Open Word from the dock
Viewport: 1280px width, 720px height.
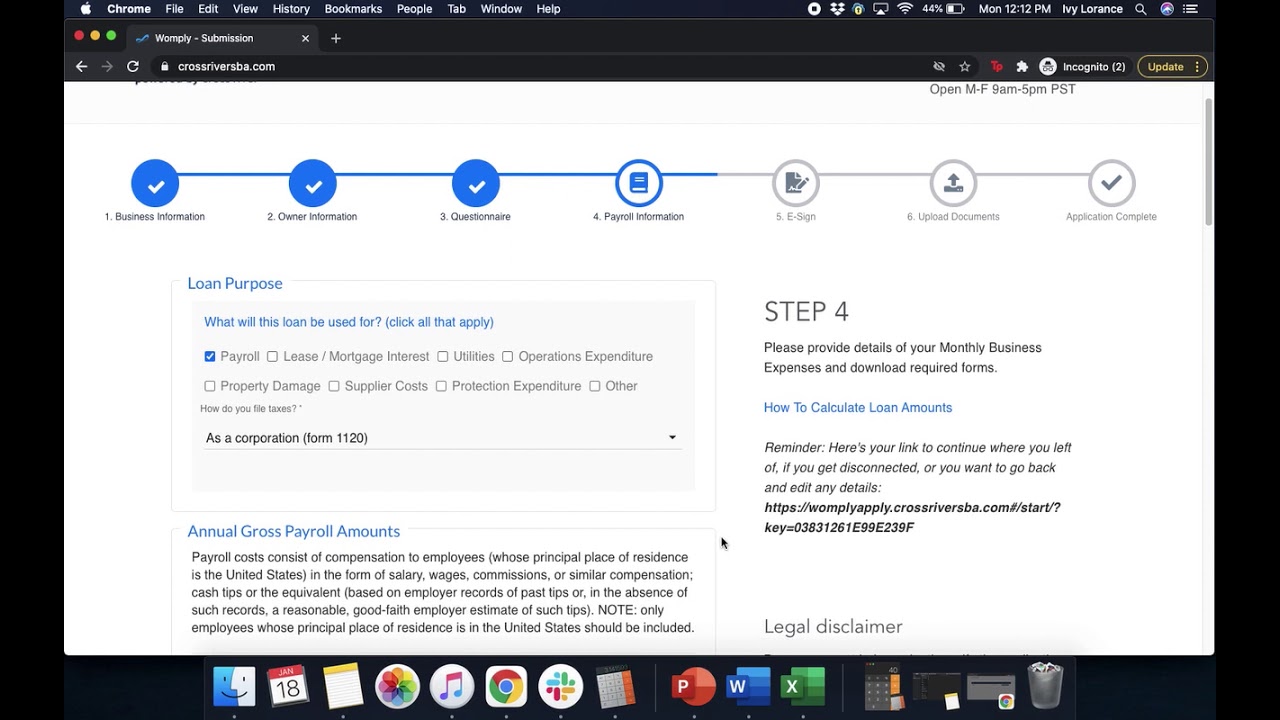pyautogui.click(x=748, y=687)
